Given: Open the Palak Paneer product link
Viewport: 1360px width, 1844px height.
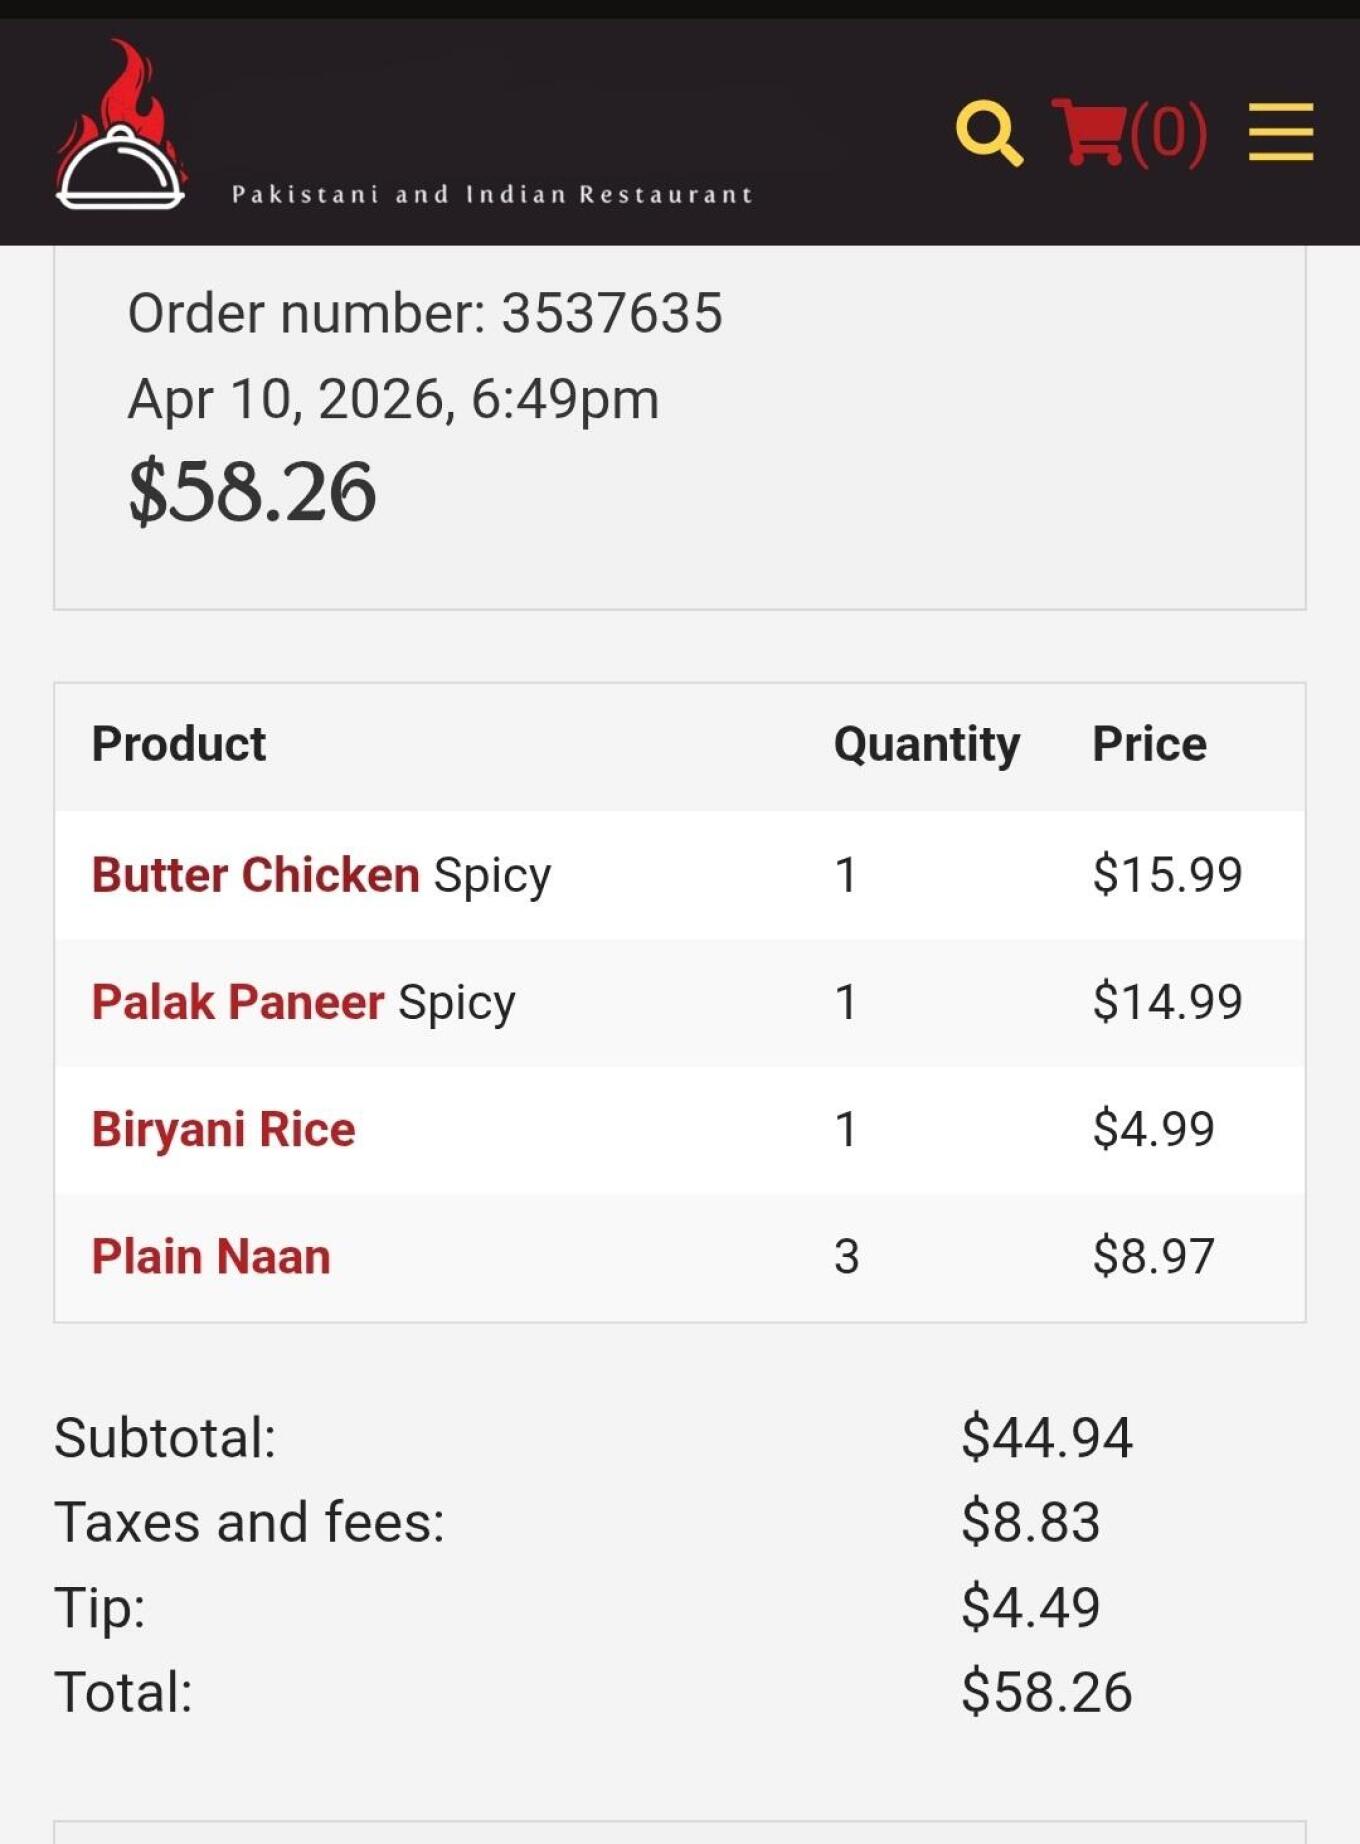Looking at the screenshot, I should tap(237, 1002).
